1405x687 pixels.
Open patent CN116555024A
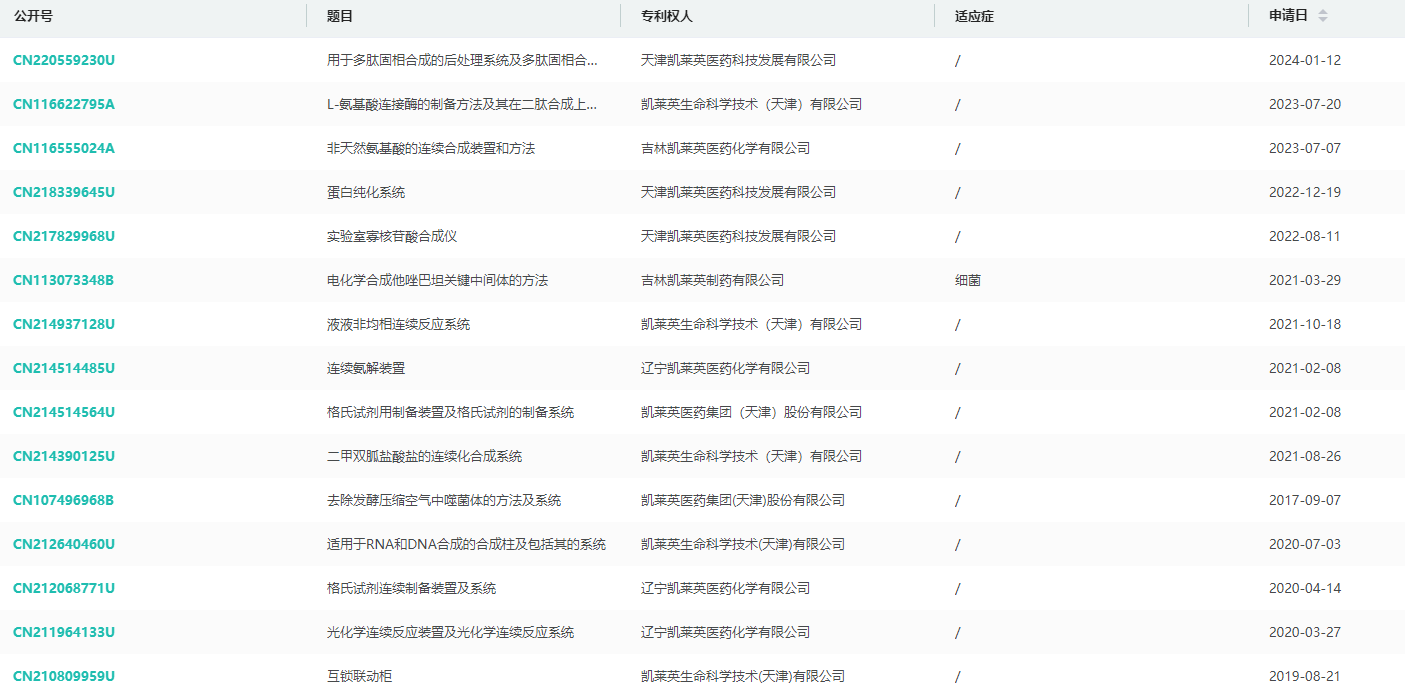point(64,148)
